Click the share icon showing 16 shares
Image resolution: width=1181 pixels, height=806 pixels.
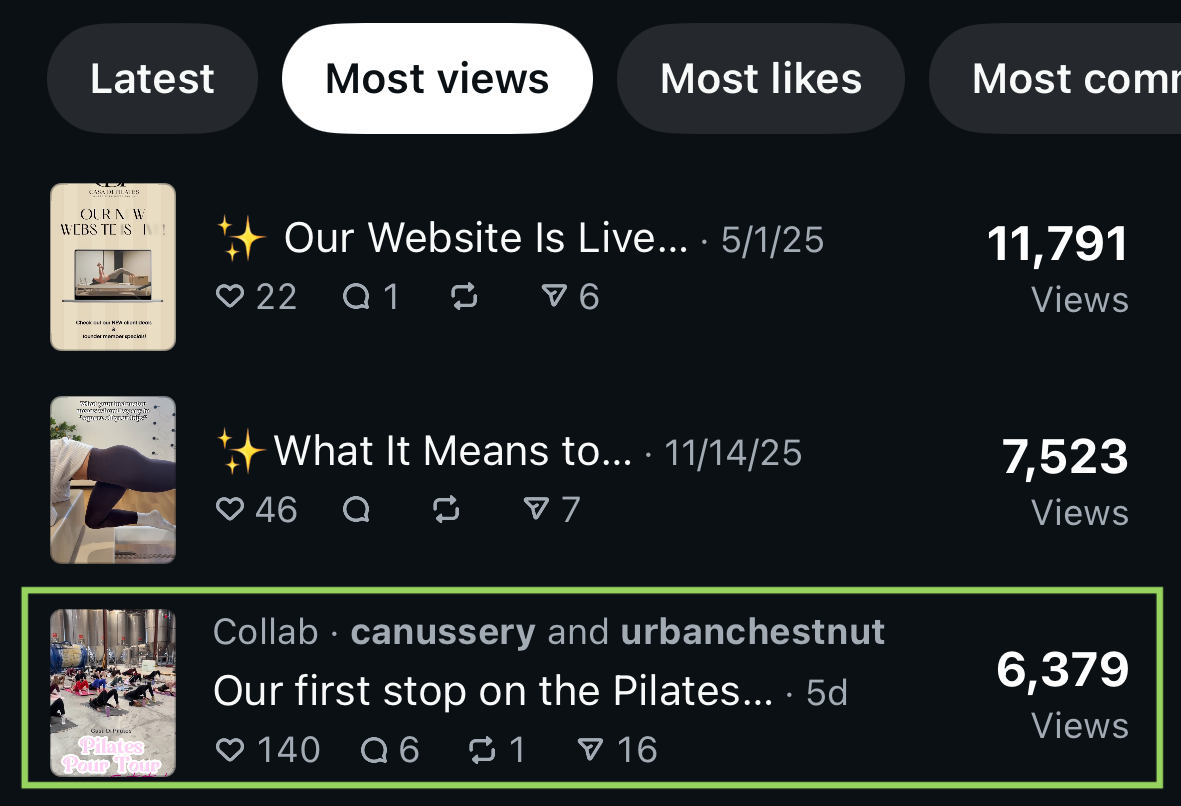pos(591,750)
